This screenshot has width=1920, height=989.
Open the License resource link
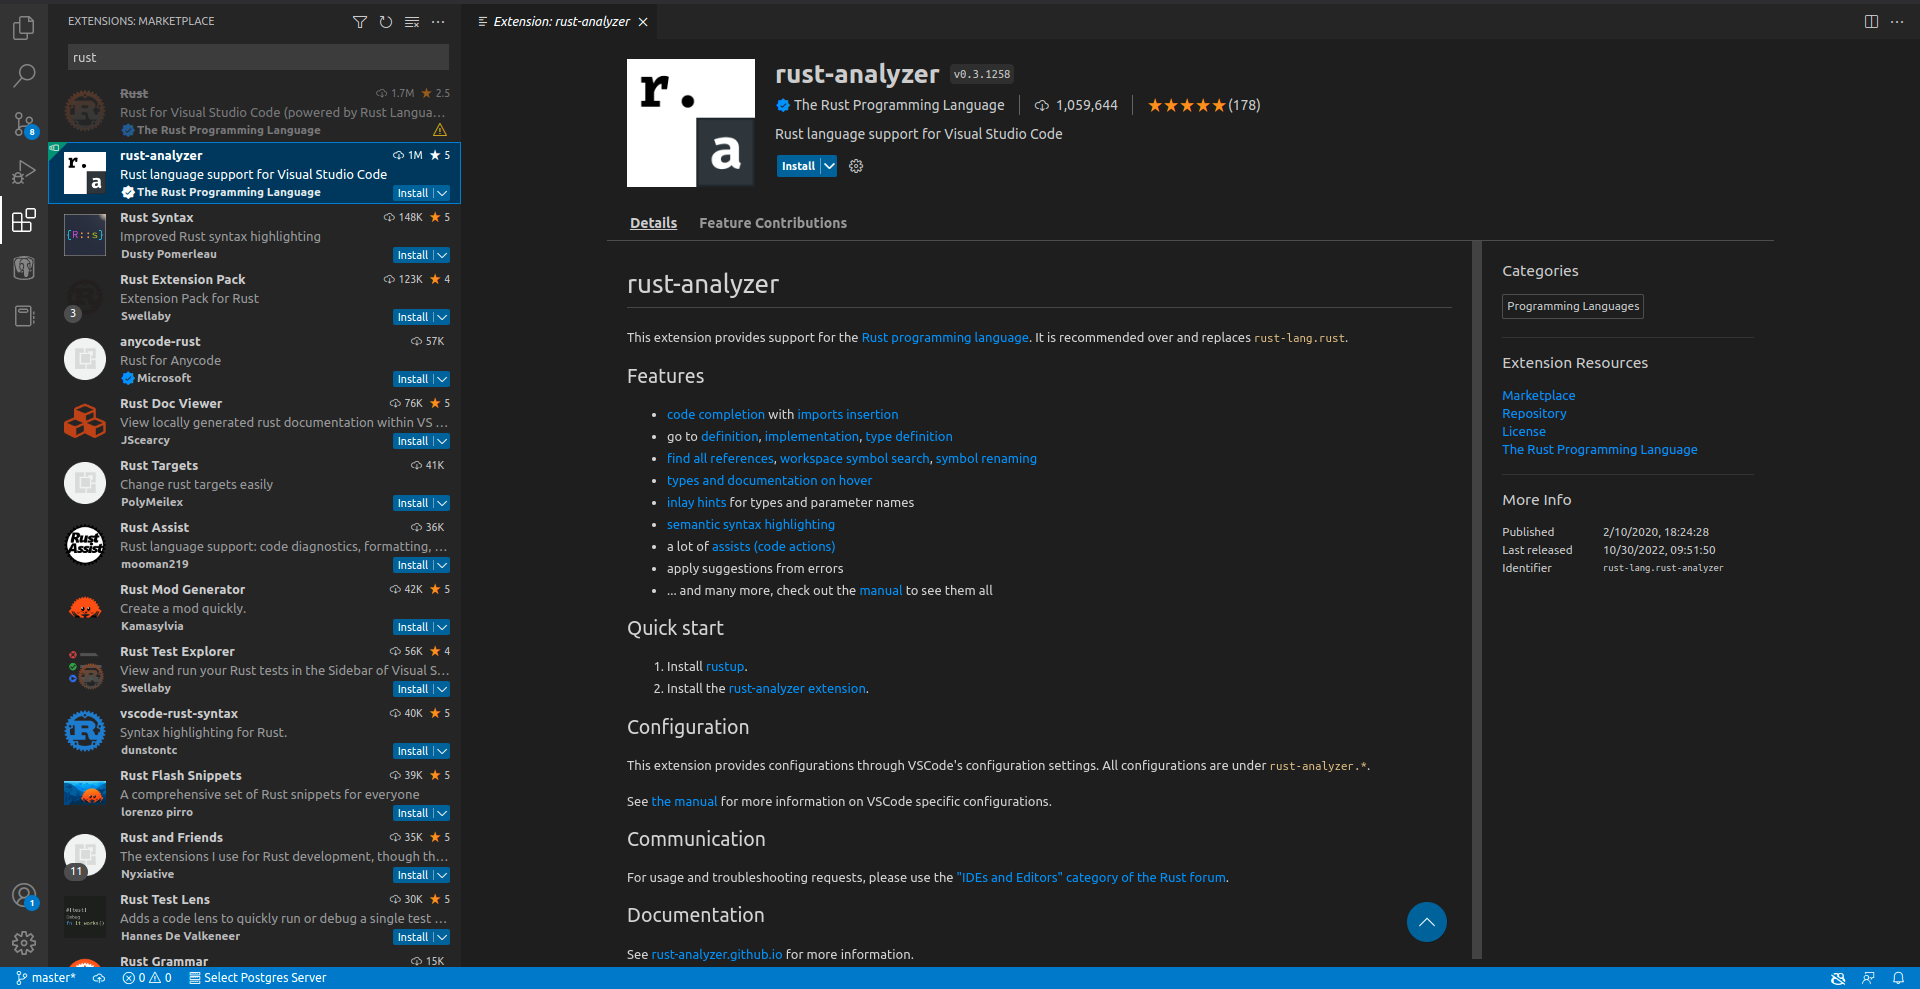(x=1524, y=432)
